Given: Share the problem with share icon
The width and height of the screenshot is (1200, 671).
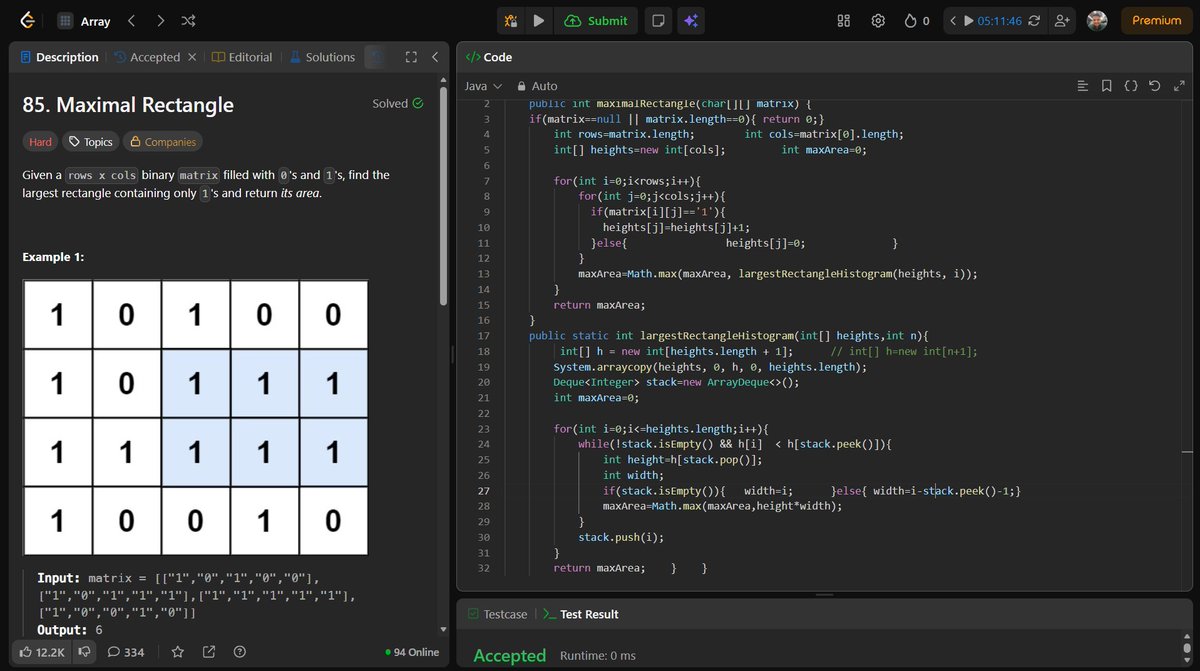Looking at the screenshot, I should (x=209, y=652).
